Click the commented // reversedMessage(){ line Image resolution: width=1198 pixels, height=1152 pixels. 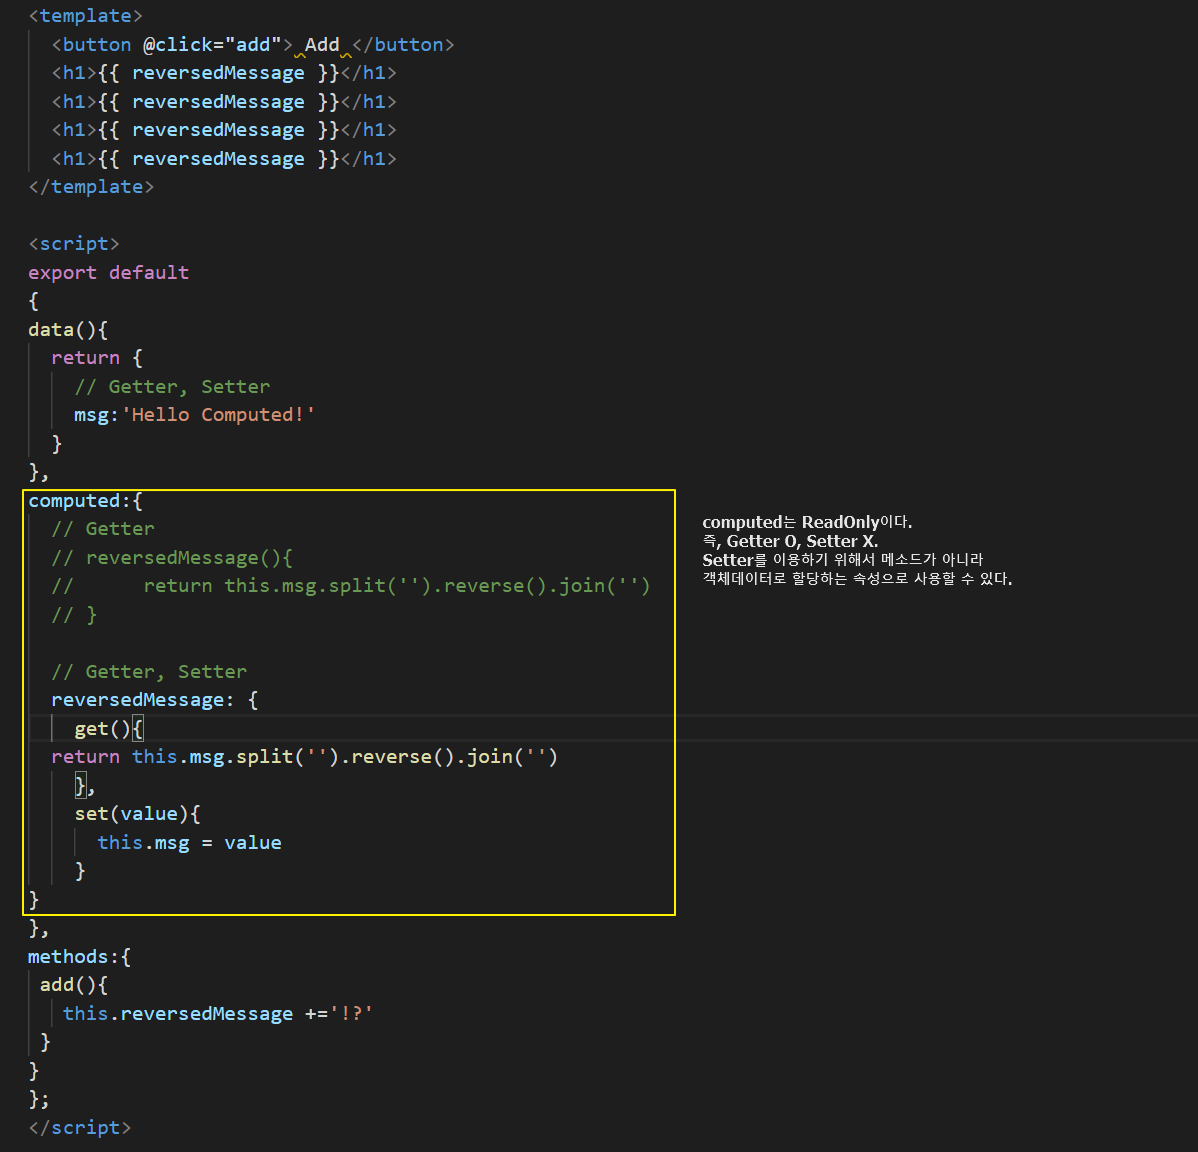(172, 558)
